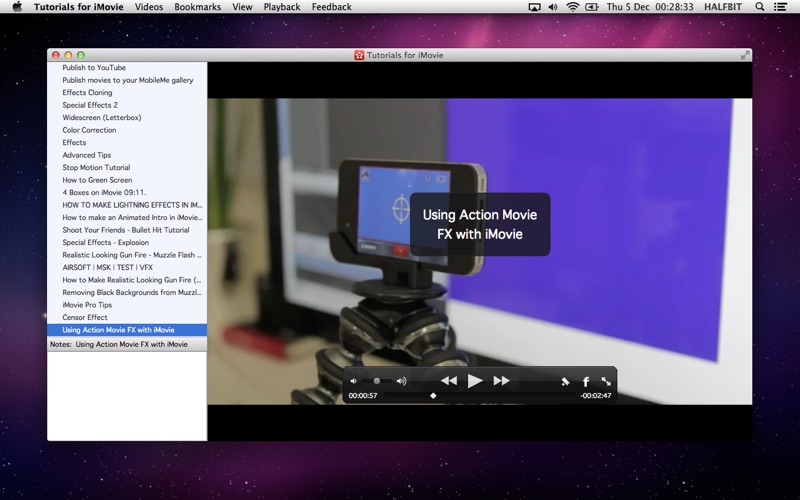Screen dimensions: 800x500
Task: Select '4 Boxes on iMovie 09:11.'
Action: (127, 192)
